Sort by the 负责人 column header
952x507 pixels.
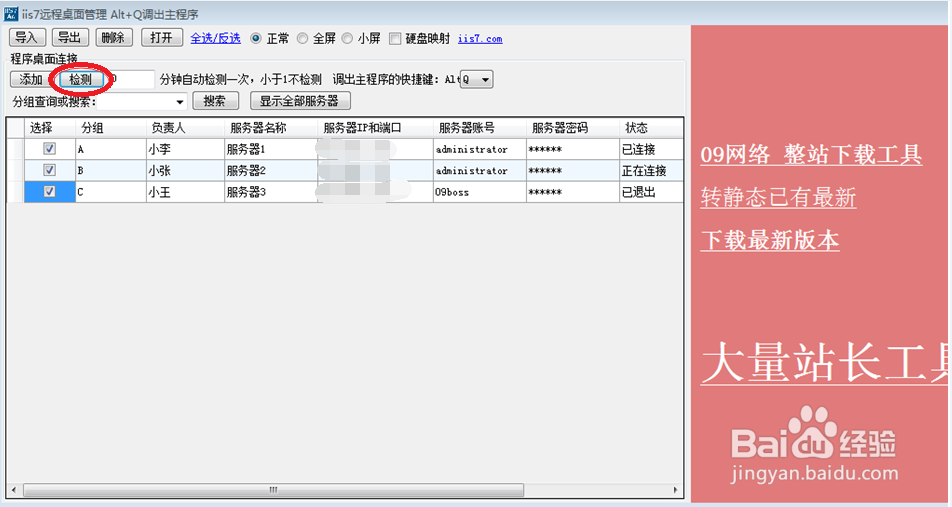[x=185, y=128]
